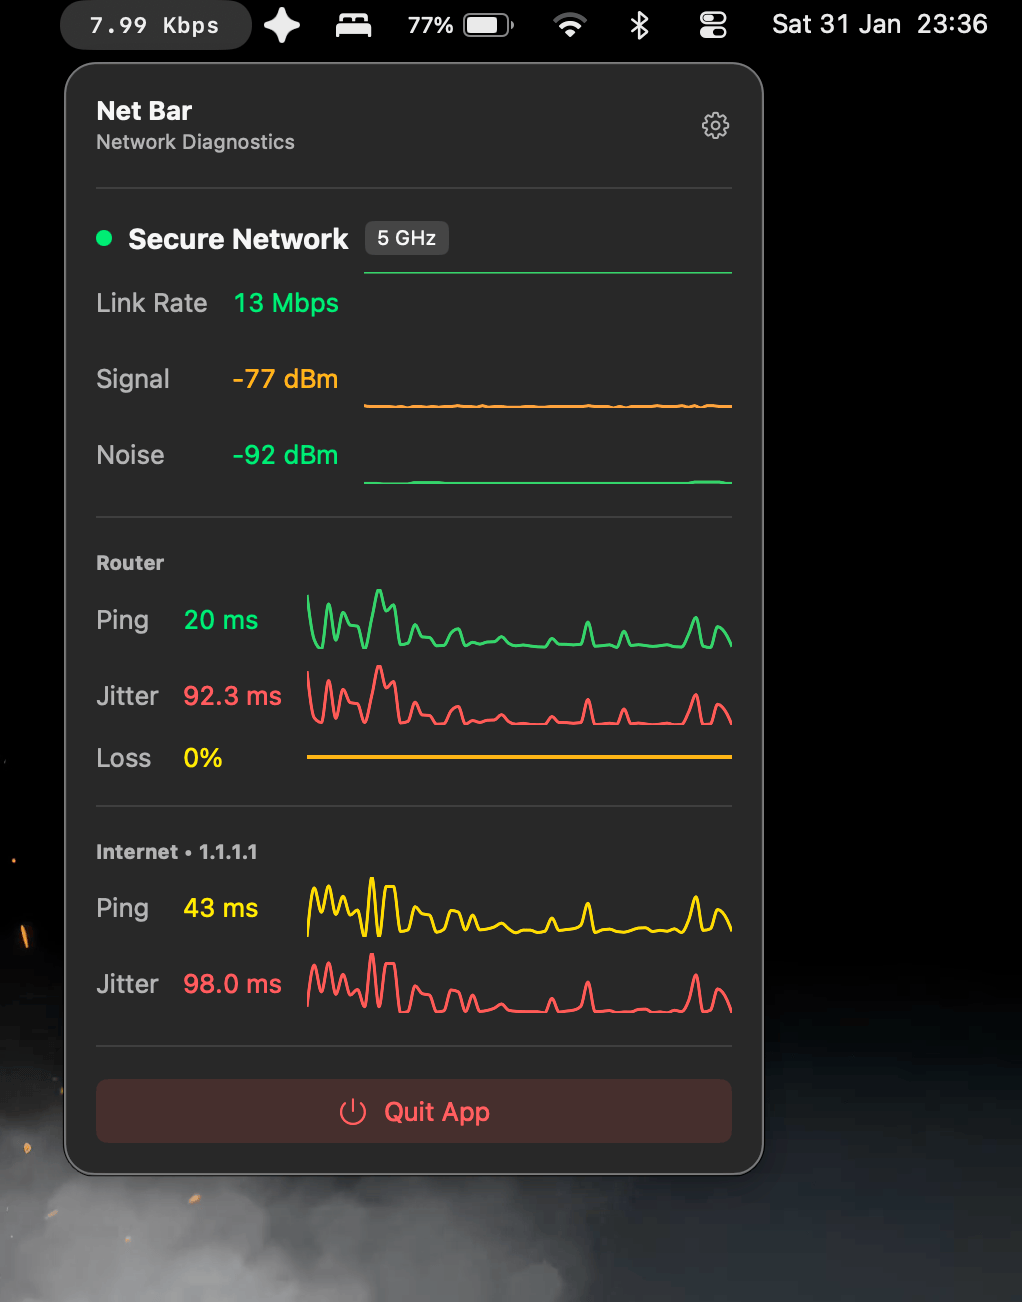
Task: Click the 5 GHz band badge
Action: pos(406,238)
